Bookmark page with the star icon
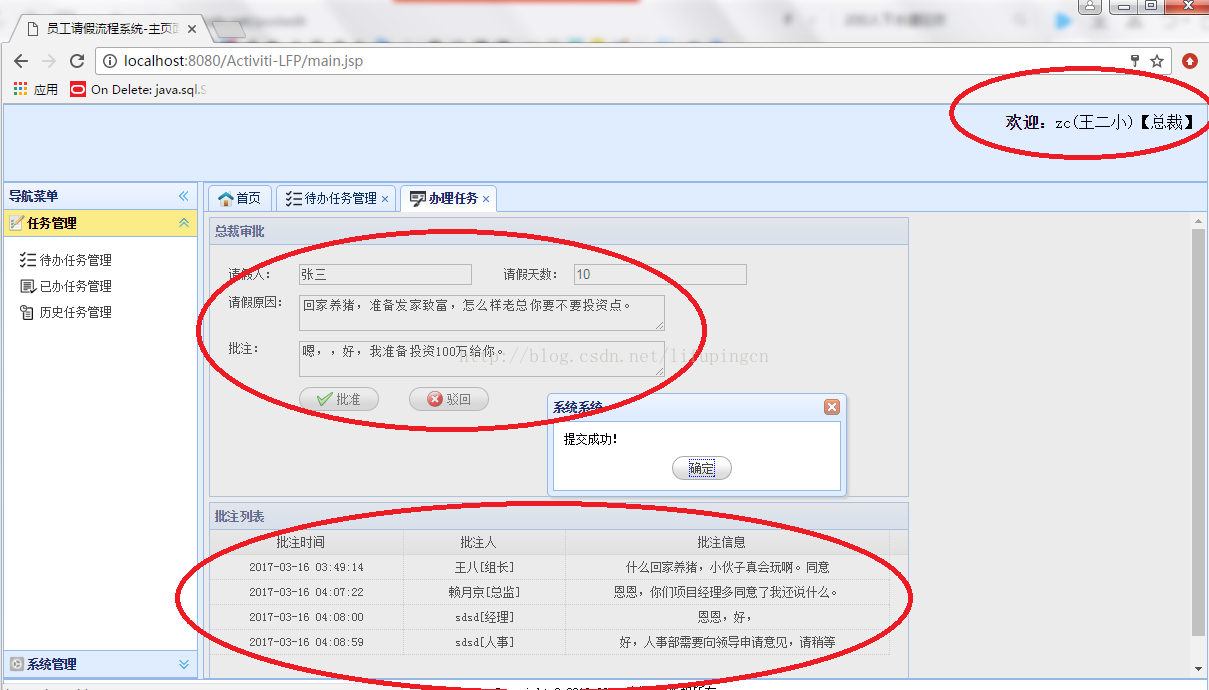Viewport: 1209px width, 690px height. pos(1157,61)
